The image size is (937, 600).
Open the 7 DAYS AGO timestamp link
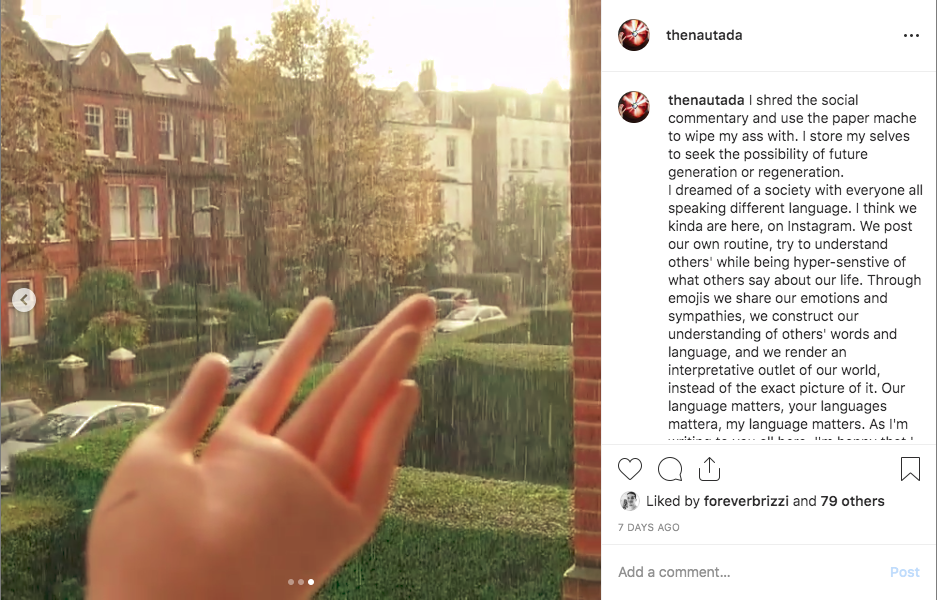click(648, 527)
